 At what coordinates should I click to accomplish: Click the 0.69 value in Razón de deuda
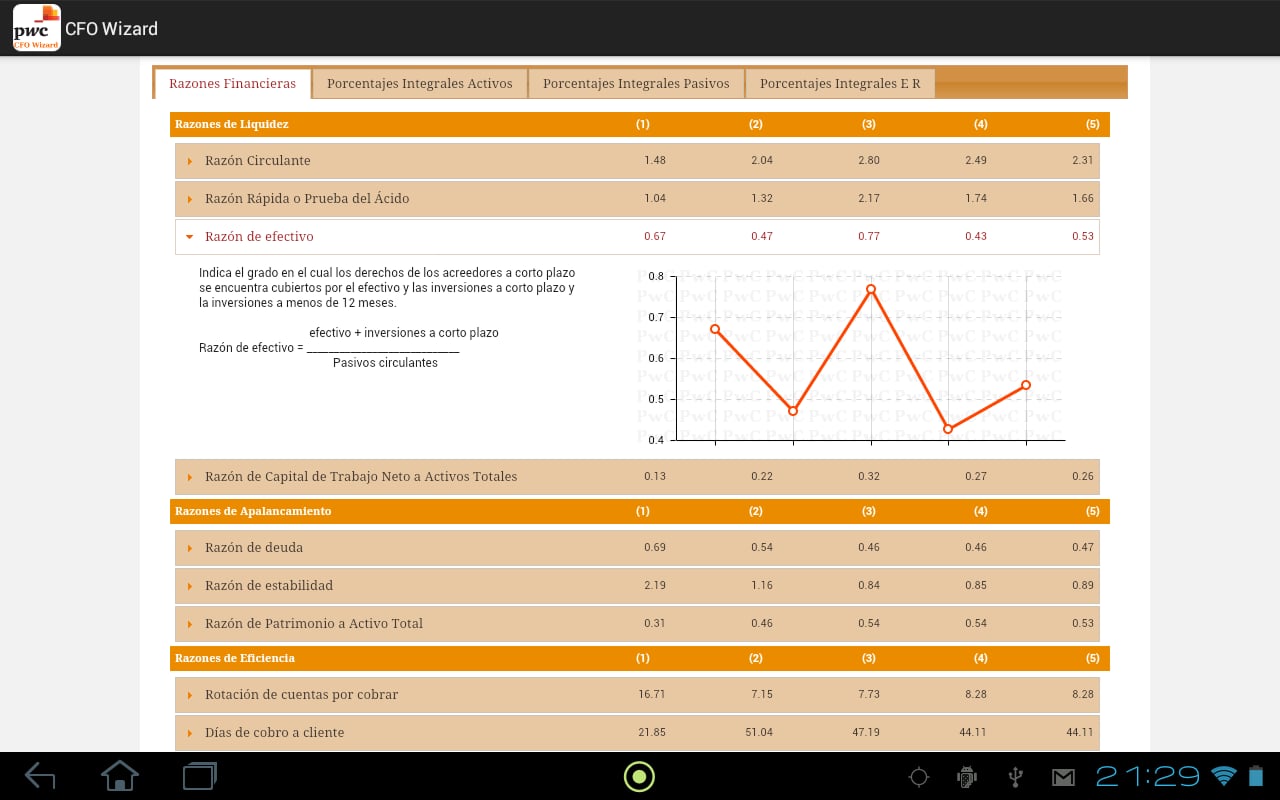[655, 547]
